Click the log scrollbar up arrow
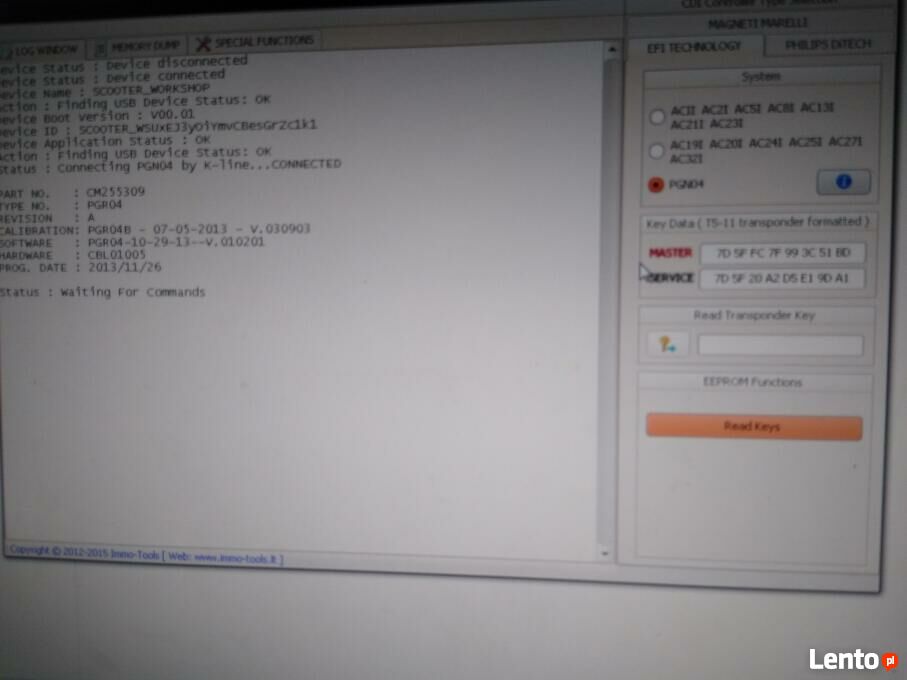The height and width of the screenshot is (680, 907). [x=611, y=50]
